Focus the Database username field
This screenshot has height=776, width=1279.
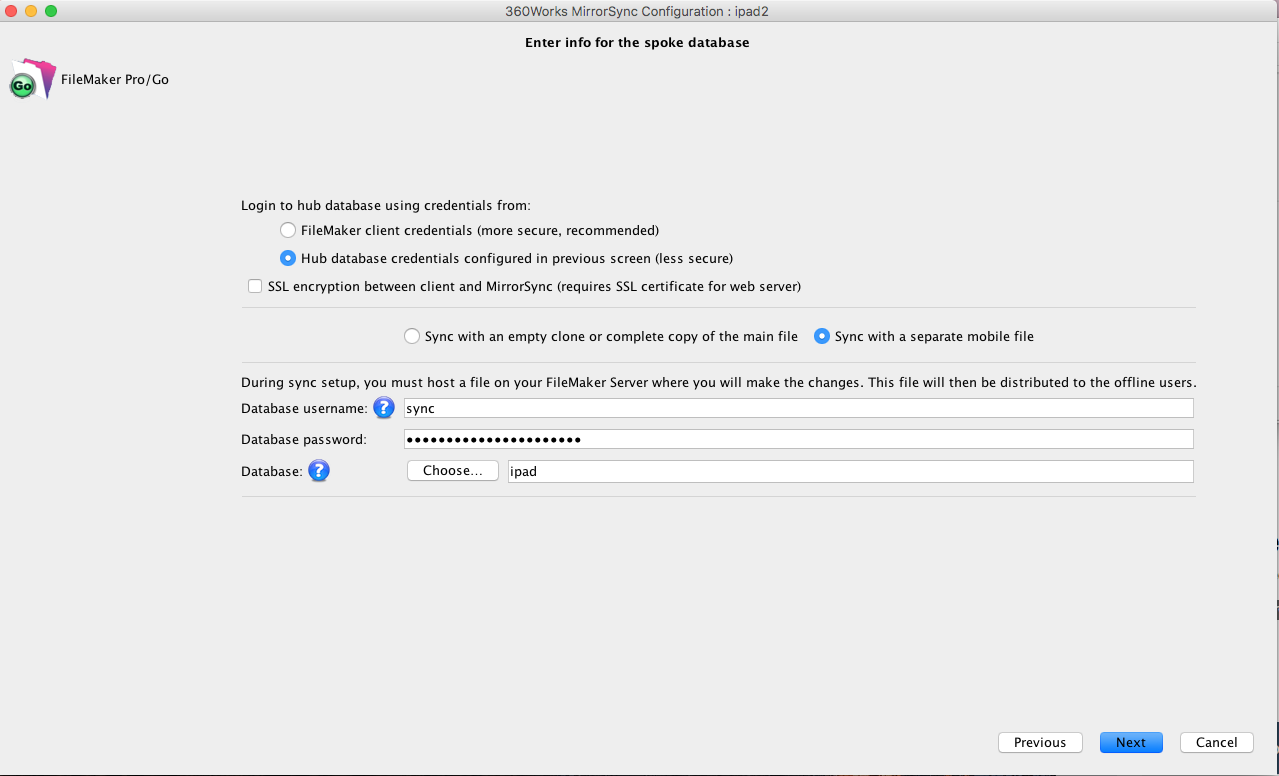click(798, 408)
